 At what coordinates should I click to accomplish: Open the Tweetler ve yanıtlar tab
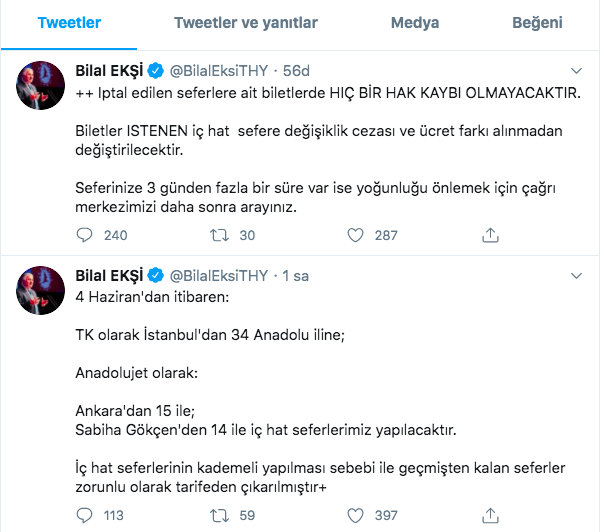point(246,22)
